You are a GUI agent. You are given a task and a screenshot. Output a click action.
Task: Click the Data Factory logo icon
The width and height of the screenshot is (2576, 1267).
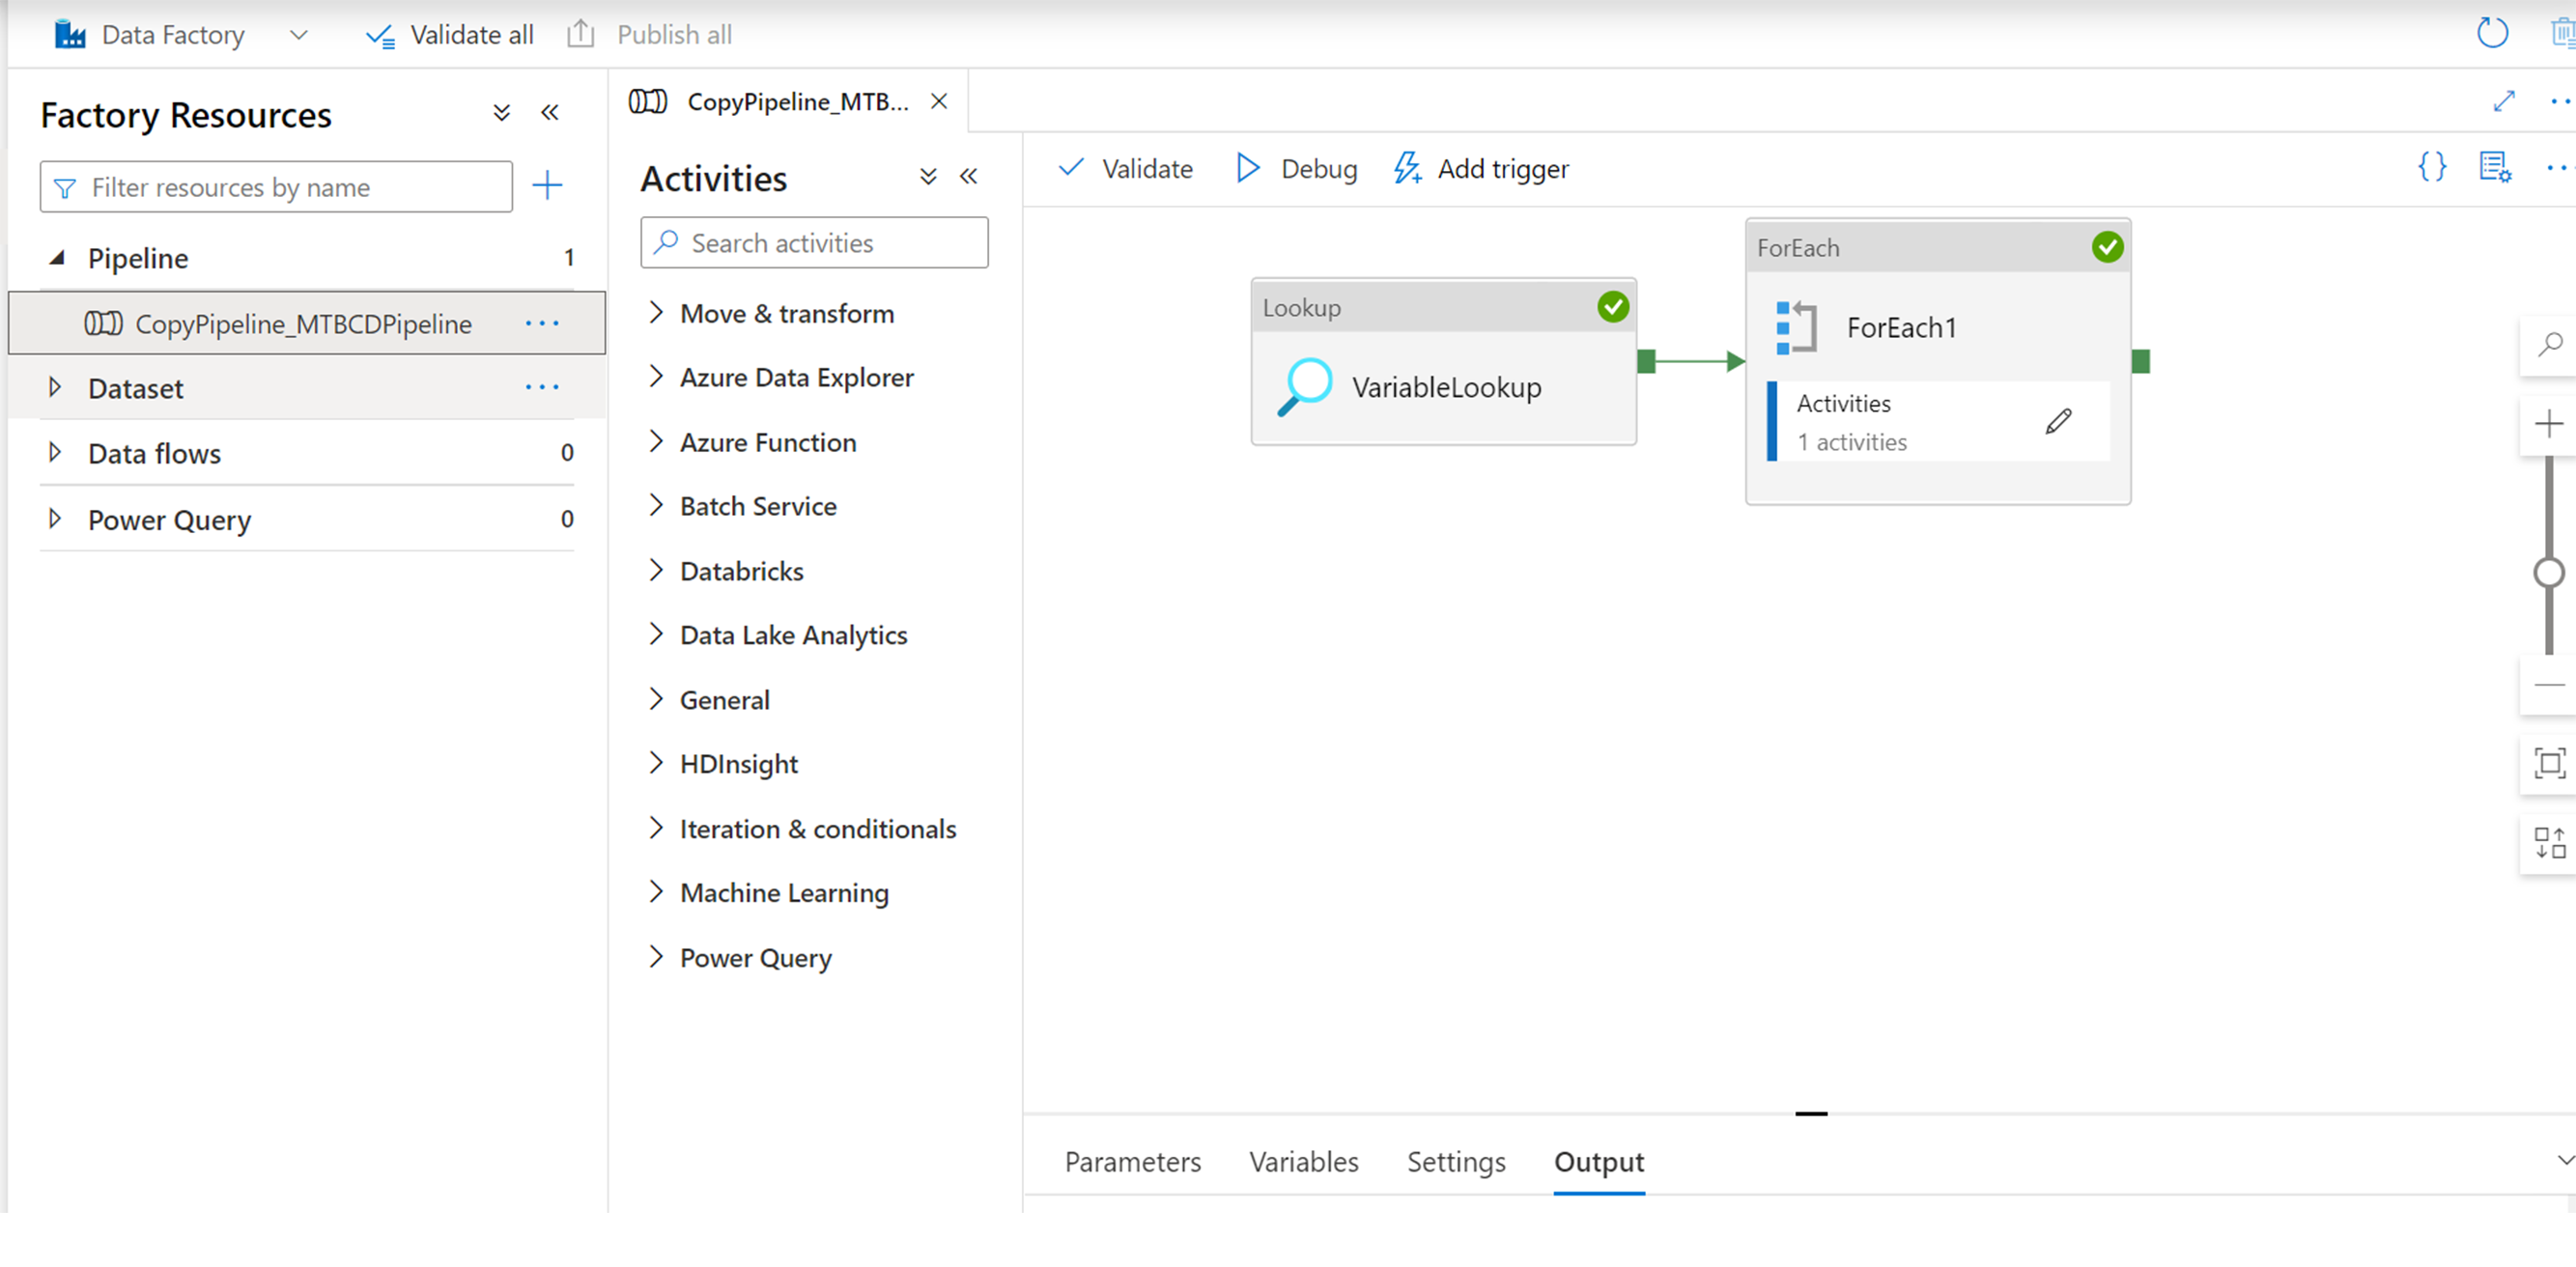pos(69,35)
